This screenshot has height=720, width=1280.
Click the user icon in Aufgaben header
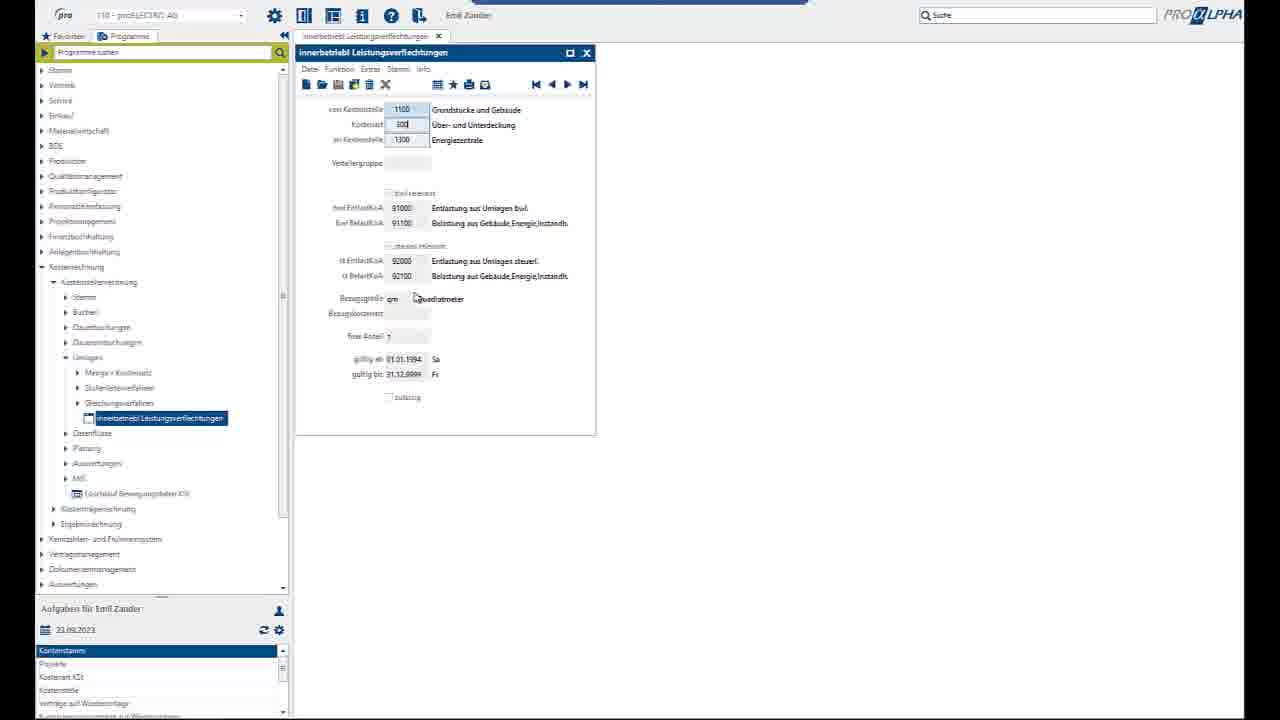click(279, 610)
